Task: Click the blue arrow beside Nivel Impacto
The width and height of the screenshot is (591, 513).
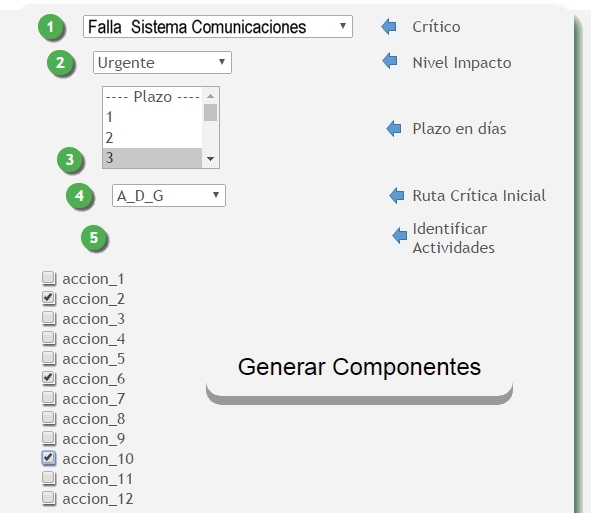Action: [x=390, y=61]
